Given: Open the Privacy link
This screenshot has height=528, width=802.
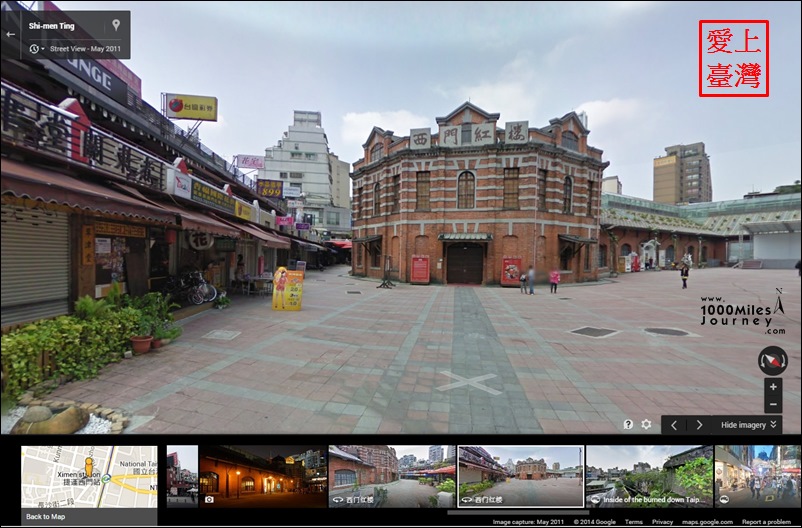Looking at the screenshot, I should pyautogui.click(x=662, y=522).
